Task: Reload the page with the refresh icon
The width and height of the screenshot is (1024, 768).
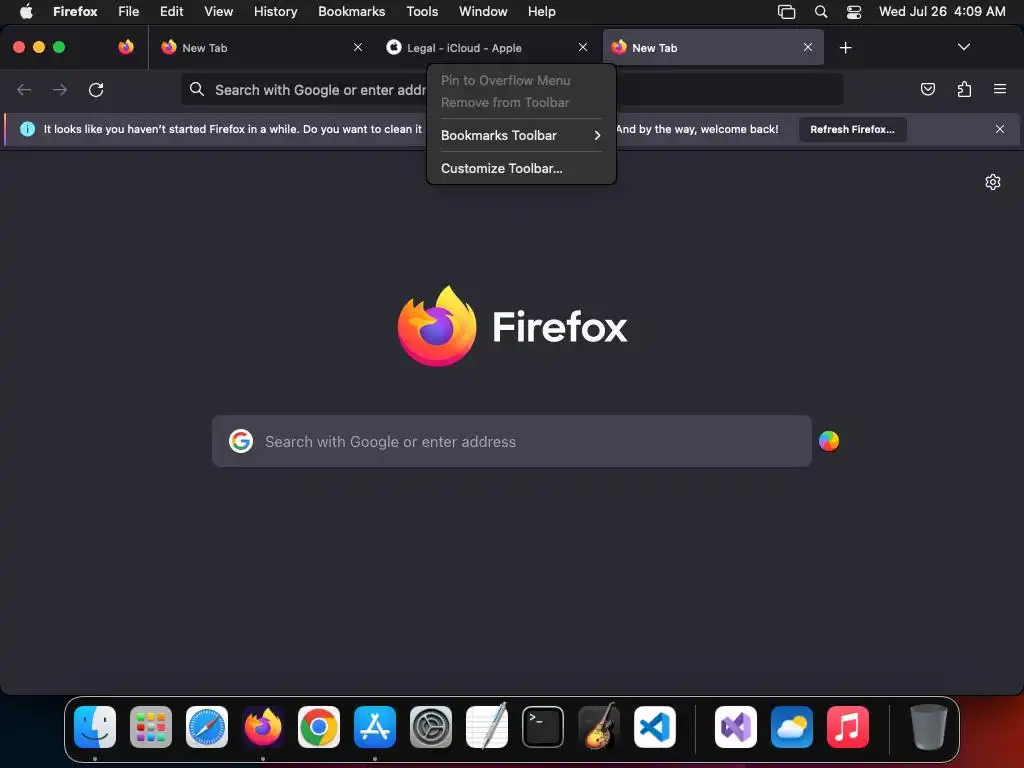Action: (x=96, y=89)
